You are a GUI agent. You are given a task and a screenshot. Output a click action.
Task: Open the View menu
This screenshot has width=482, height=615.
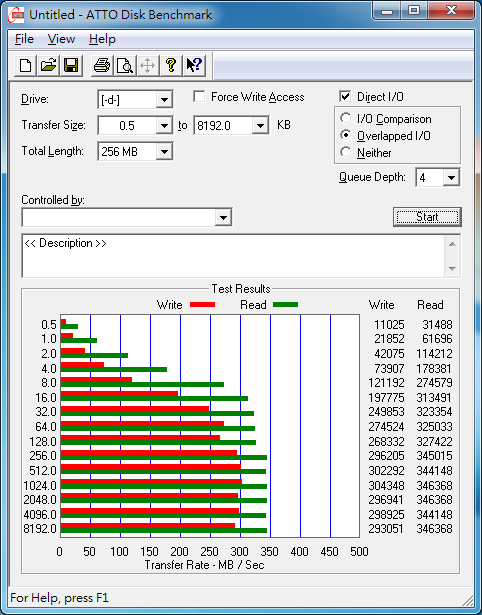(61, 39)
